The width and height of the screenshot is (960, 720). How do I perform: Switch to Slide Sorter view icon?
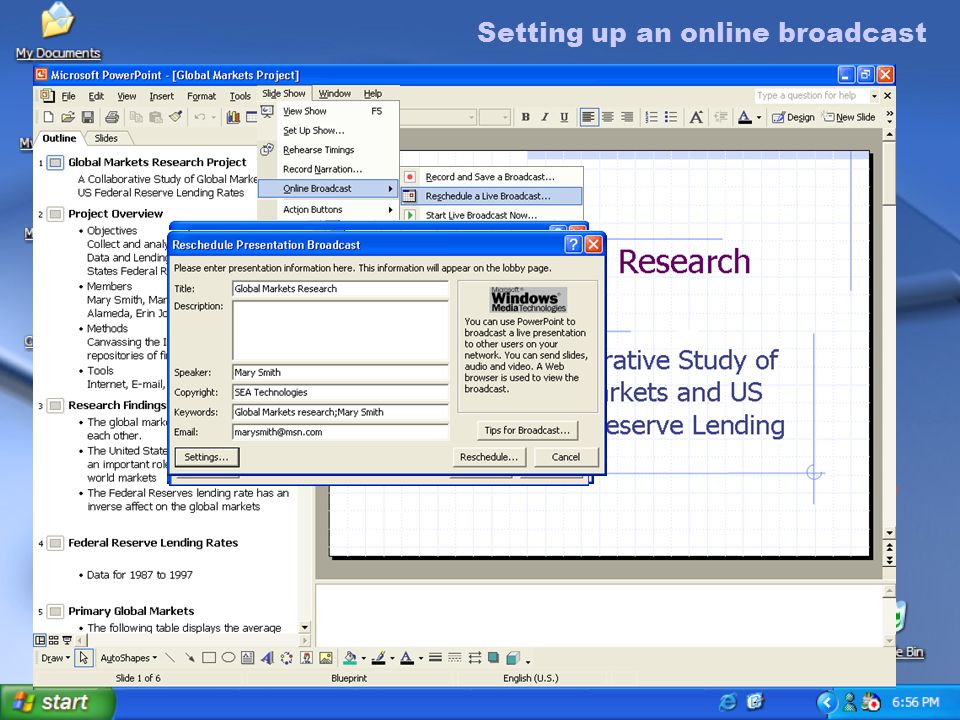tap(53, 640)
